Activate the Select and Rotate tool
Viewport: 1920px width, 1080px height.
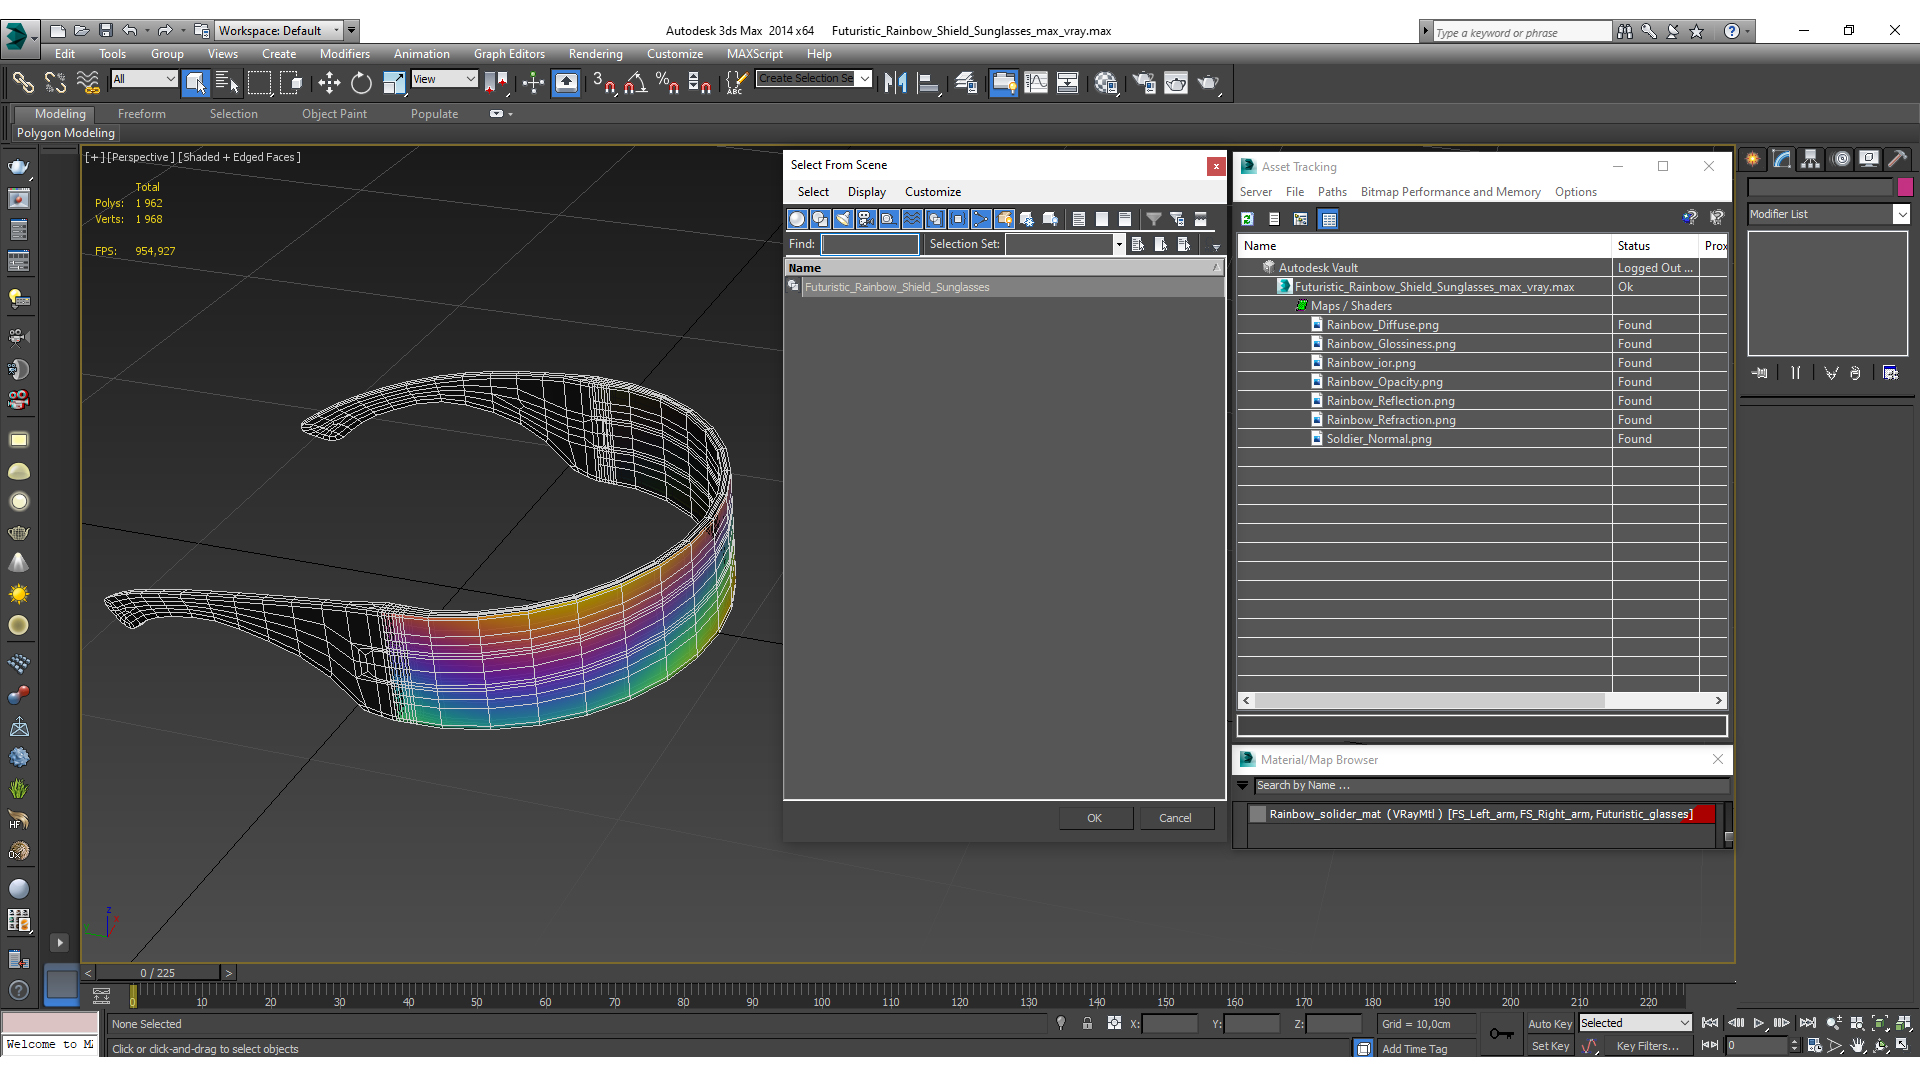click(x=361, y=83)
